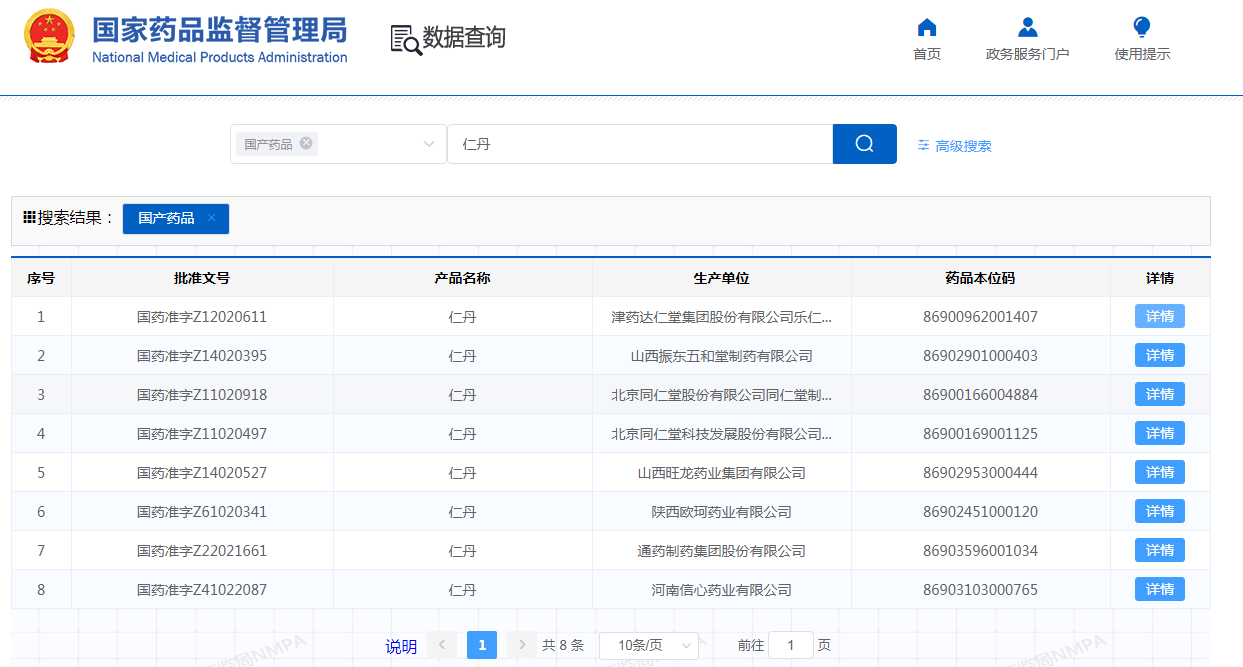Go to page 1 in pagination
This screenshot has width=1243, height=667.
coord(482,646)
